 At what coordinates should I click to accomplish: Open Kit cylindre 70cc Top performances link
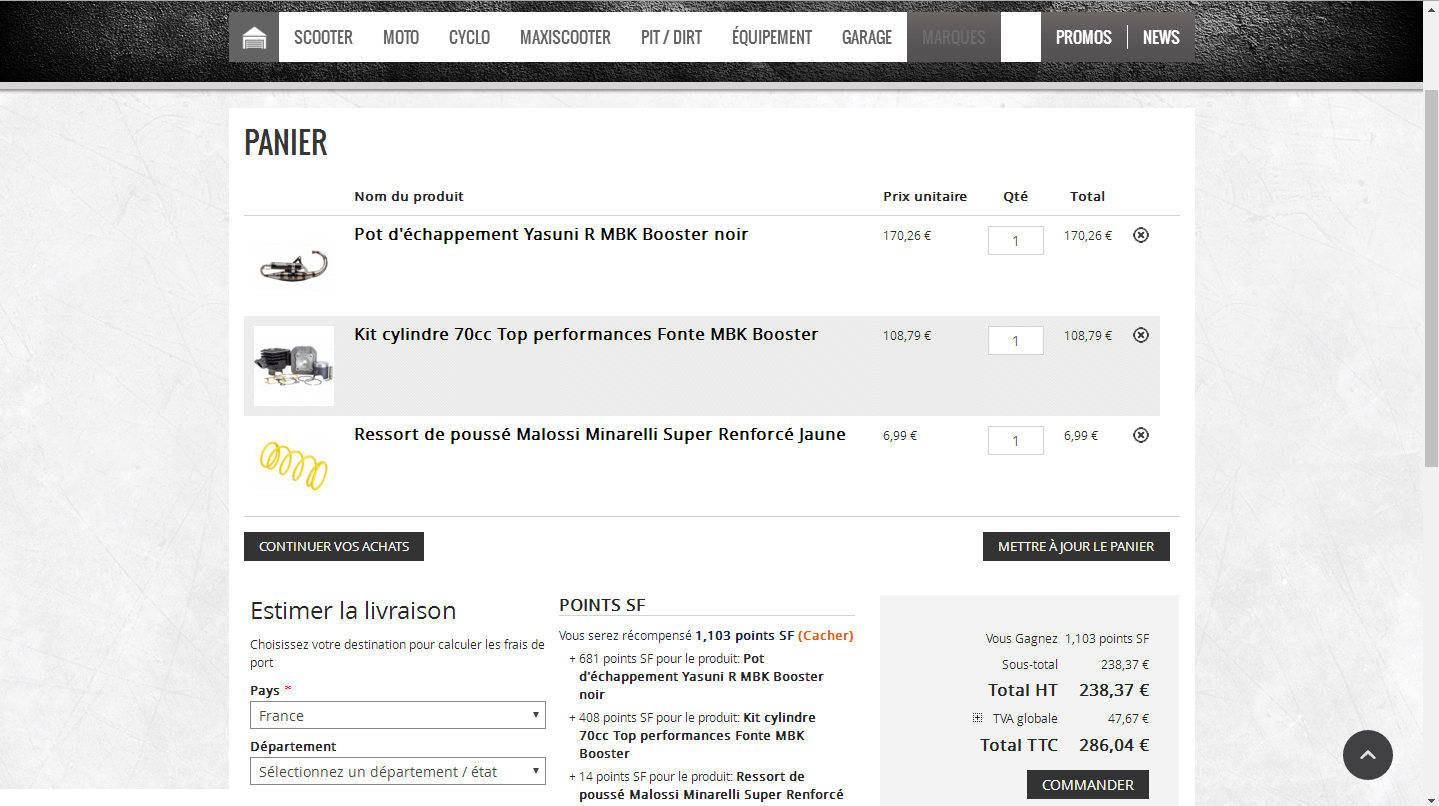(x=586, y=335)
